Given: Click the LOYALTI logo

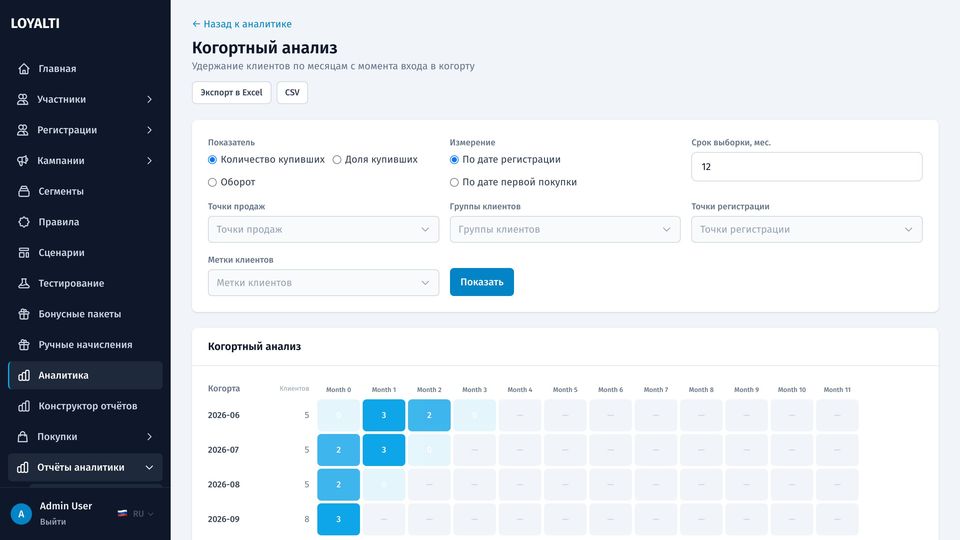Looking at the screenshot, I should coord(35,23).
